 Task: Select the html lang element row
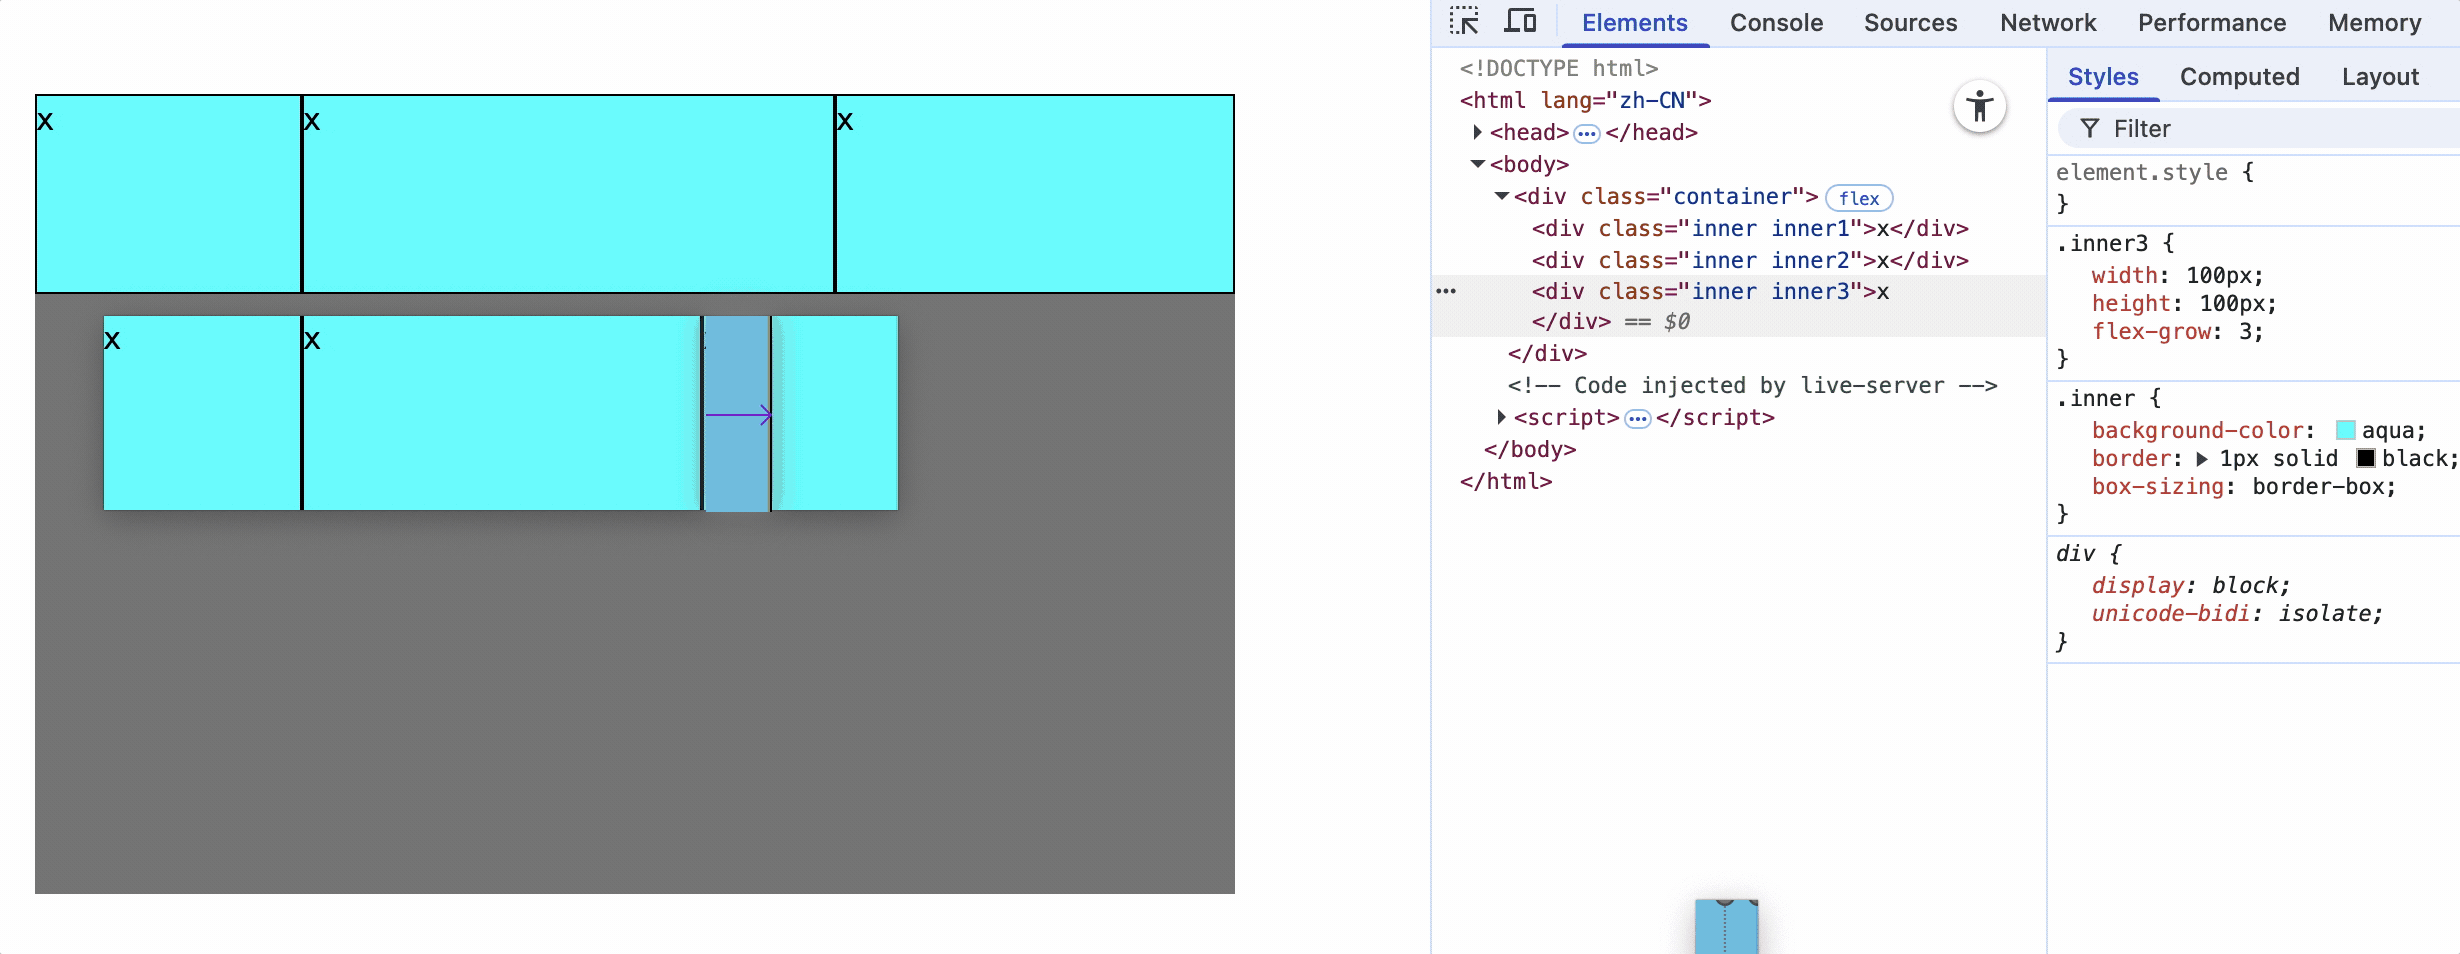[x=1585, y=100]
